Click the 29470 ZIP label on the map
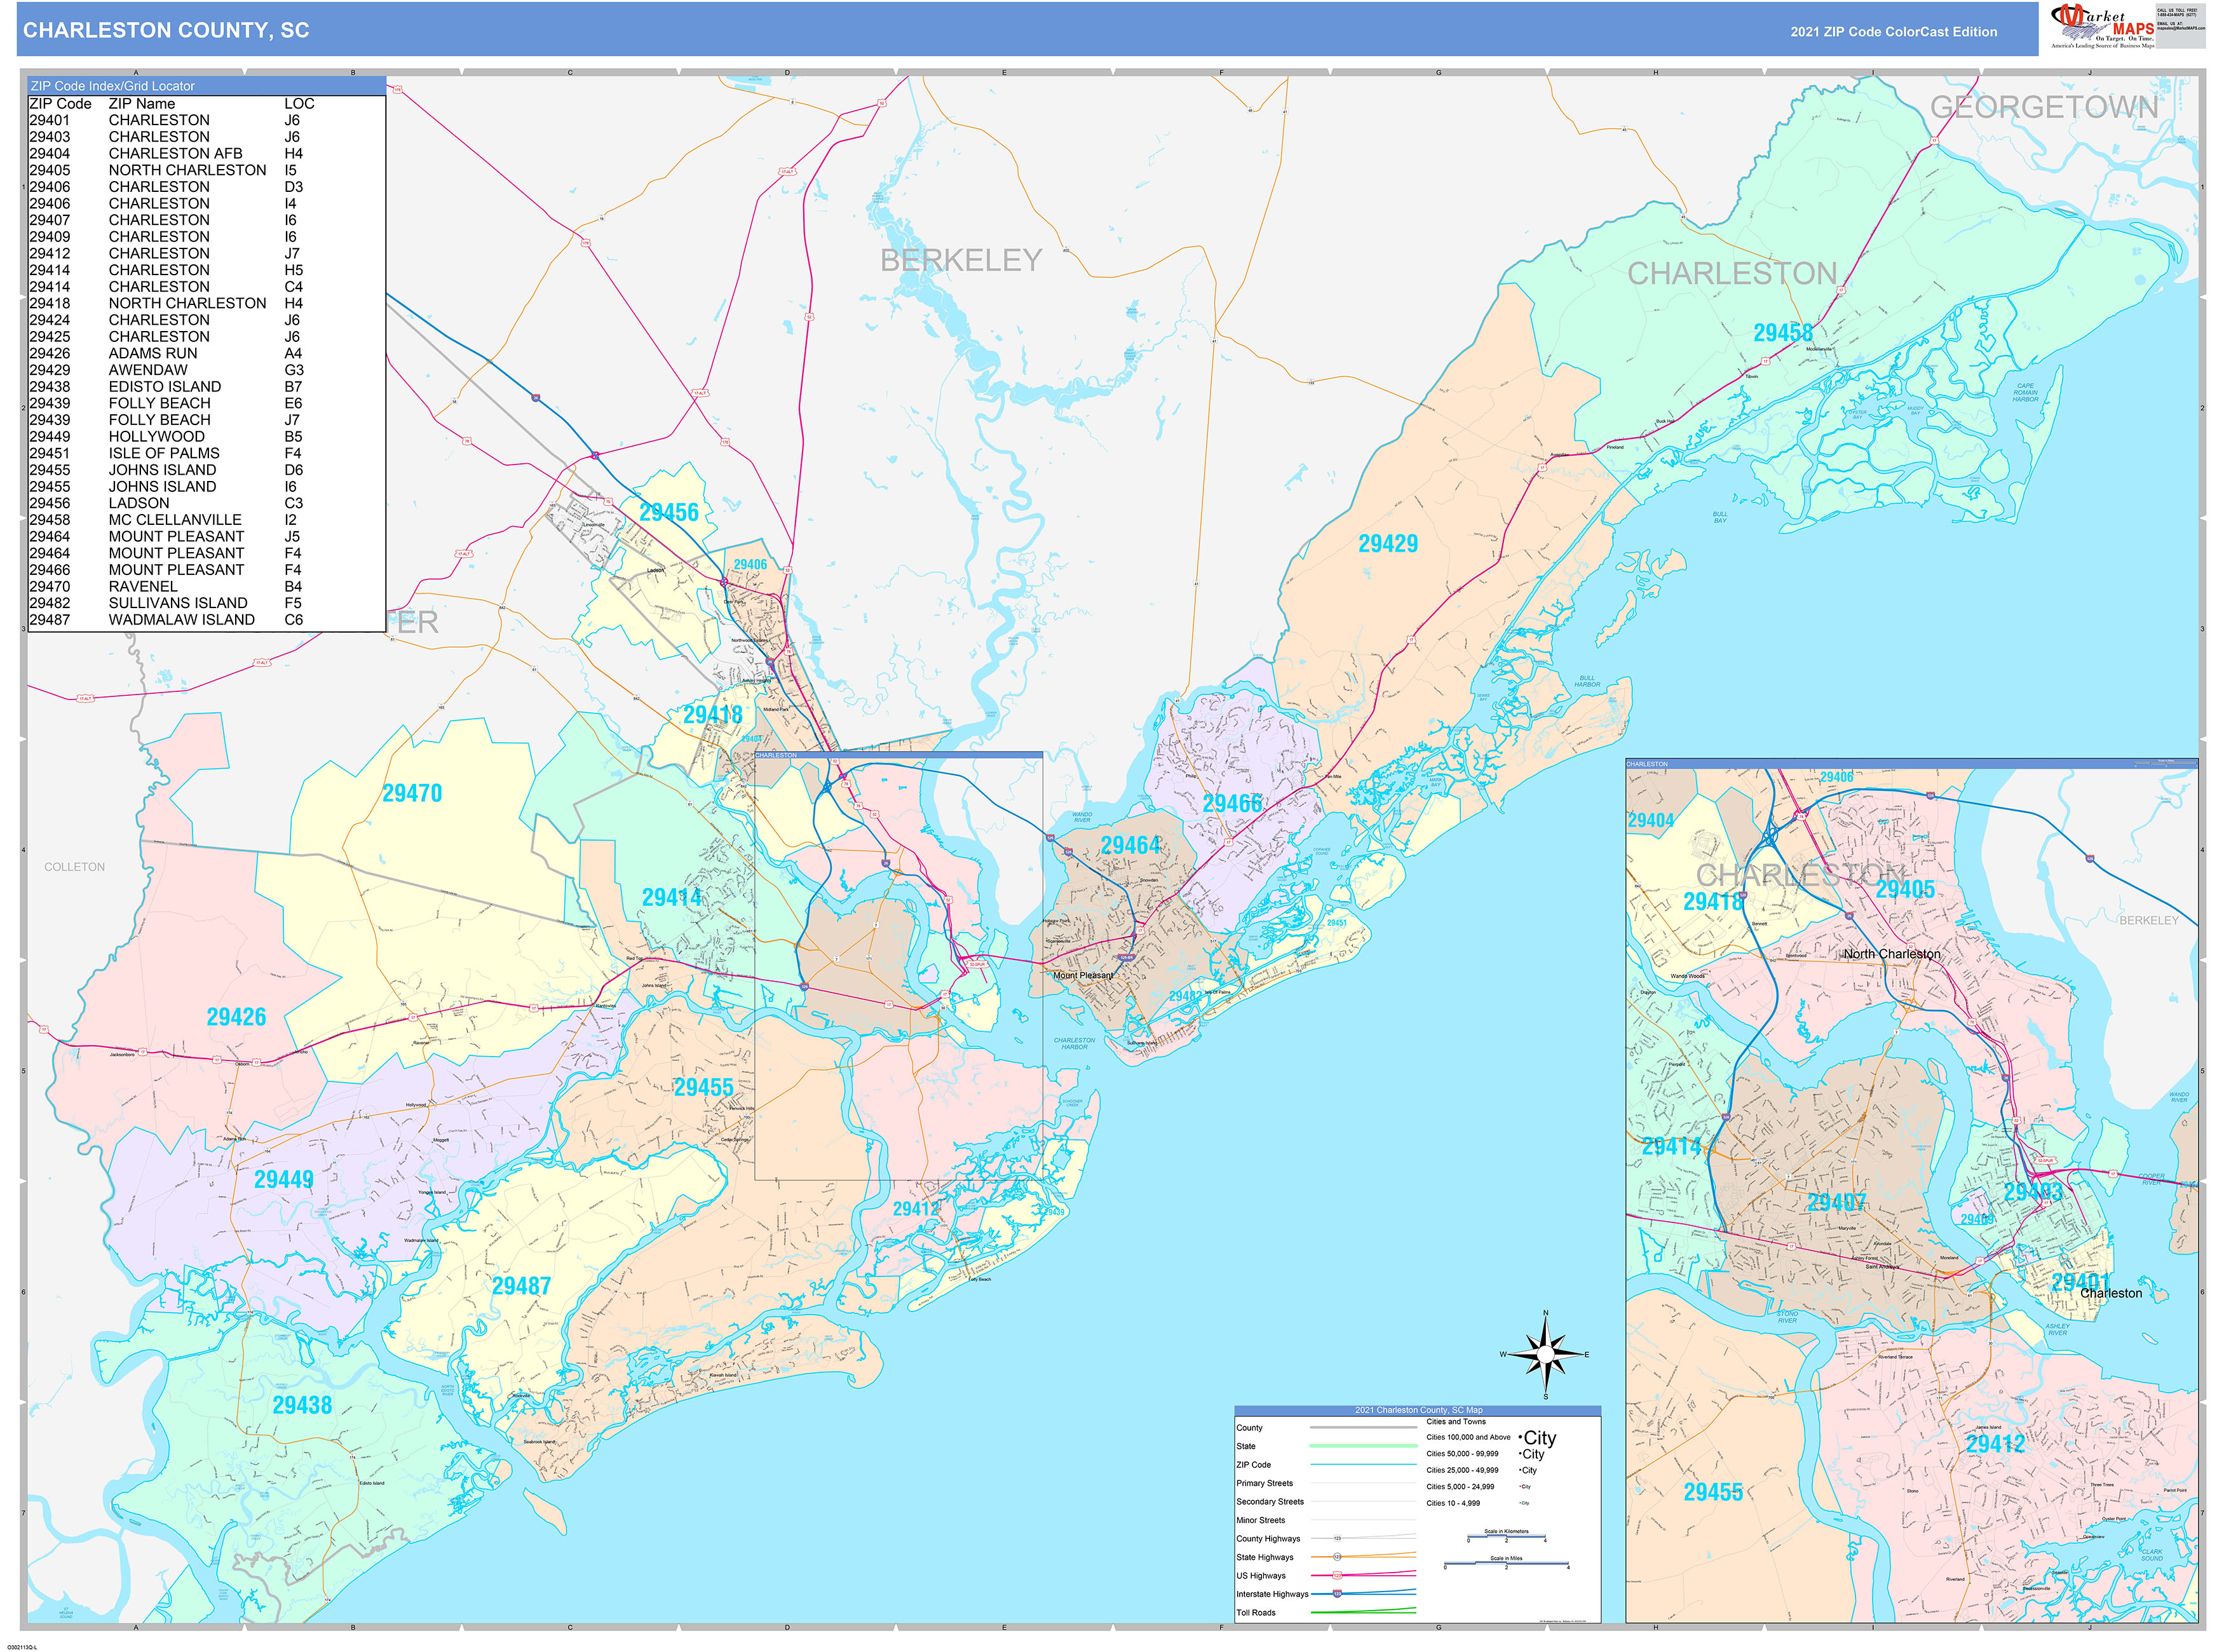 (412, 793)
